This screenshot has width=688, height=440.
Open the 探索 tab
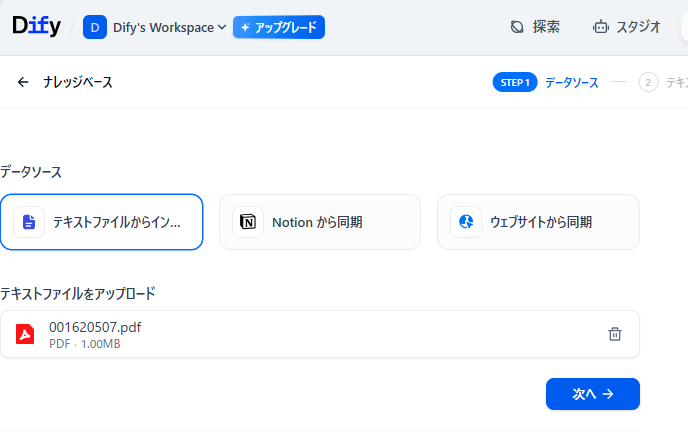coord(534,27)
